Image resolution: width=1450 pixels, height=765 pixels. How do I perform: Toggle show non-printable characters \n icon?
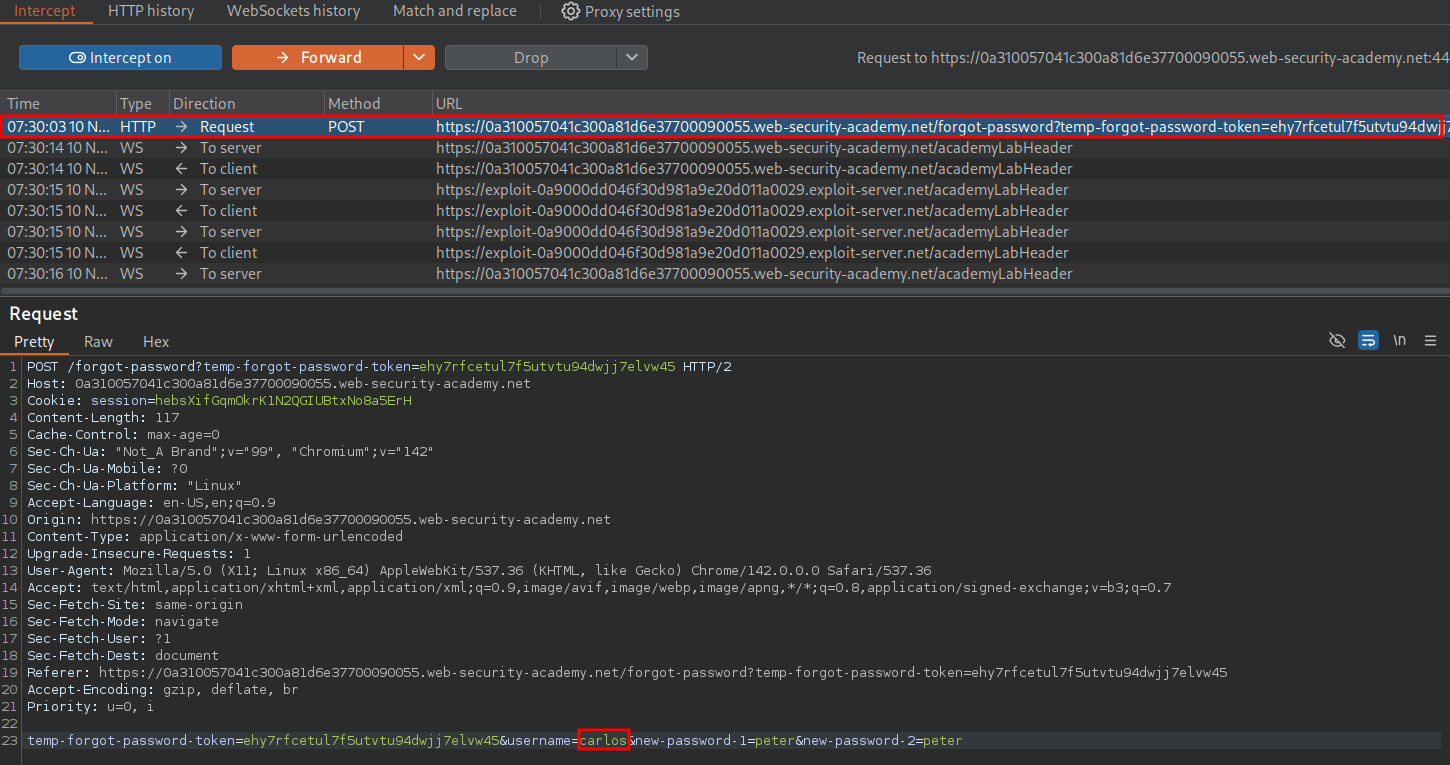1399,341
